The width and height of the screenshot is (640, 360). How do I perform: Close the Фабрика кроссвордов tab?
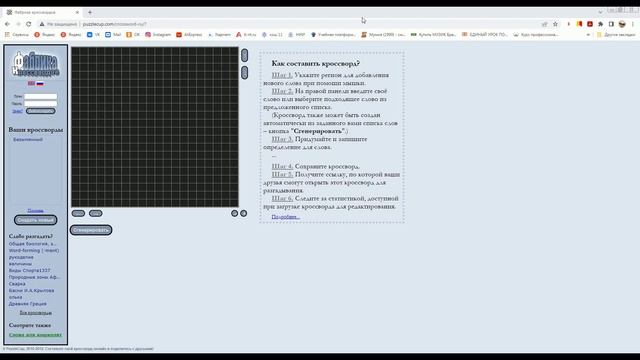click(x=77, y=12)
